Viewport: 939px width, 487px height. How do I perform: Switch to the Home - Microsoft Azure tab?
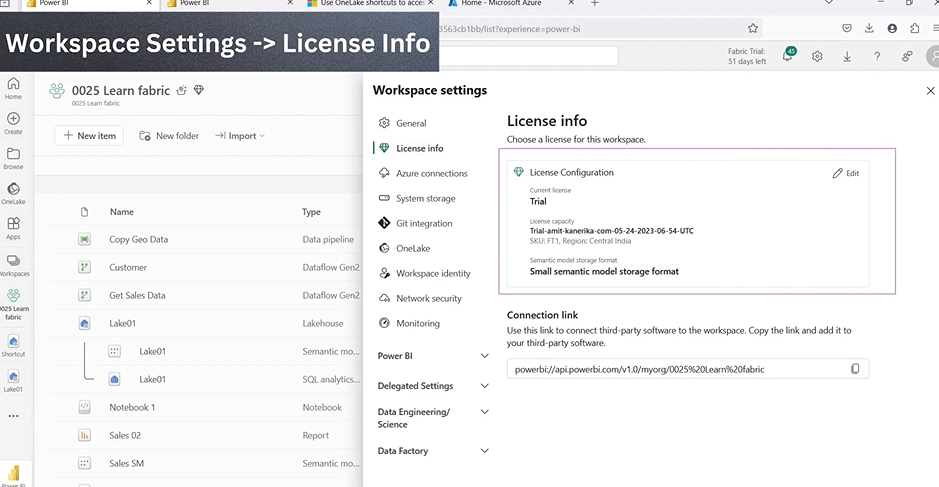coord(501,4)
